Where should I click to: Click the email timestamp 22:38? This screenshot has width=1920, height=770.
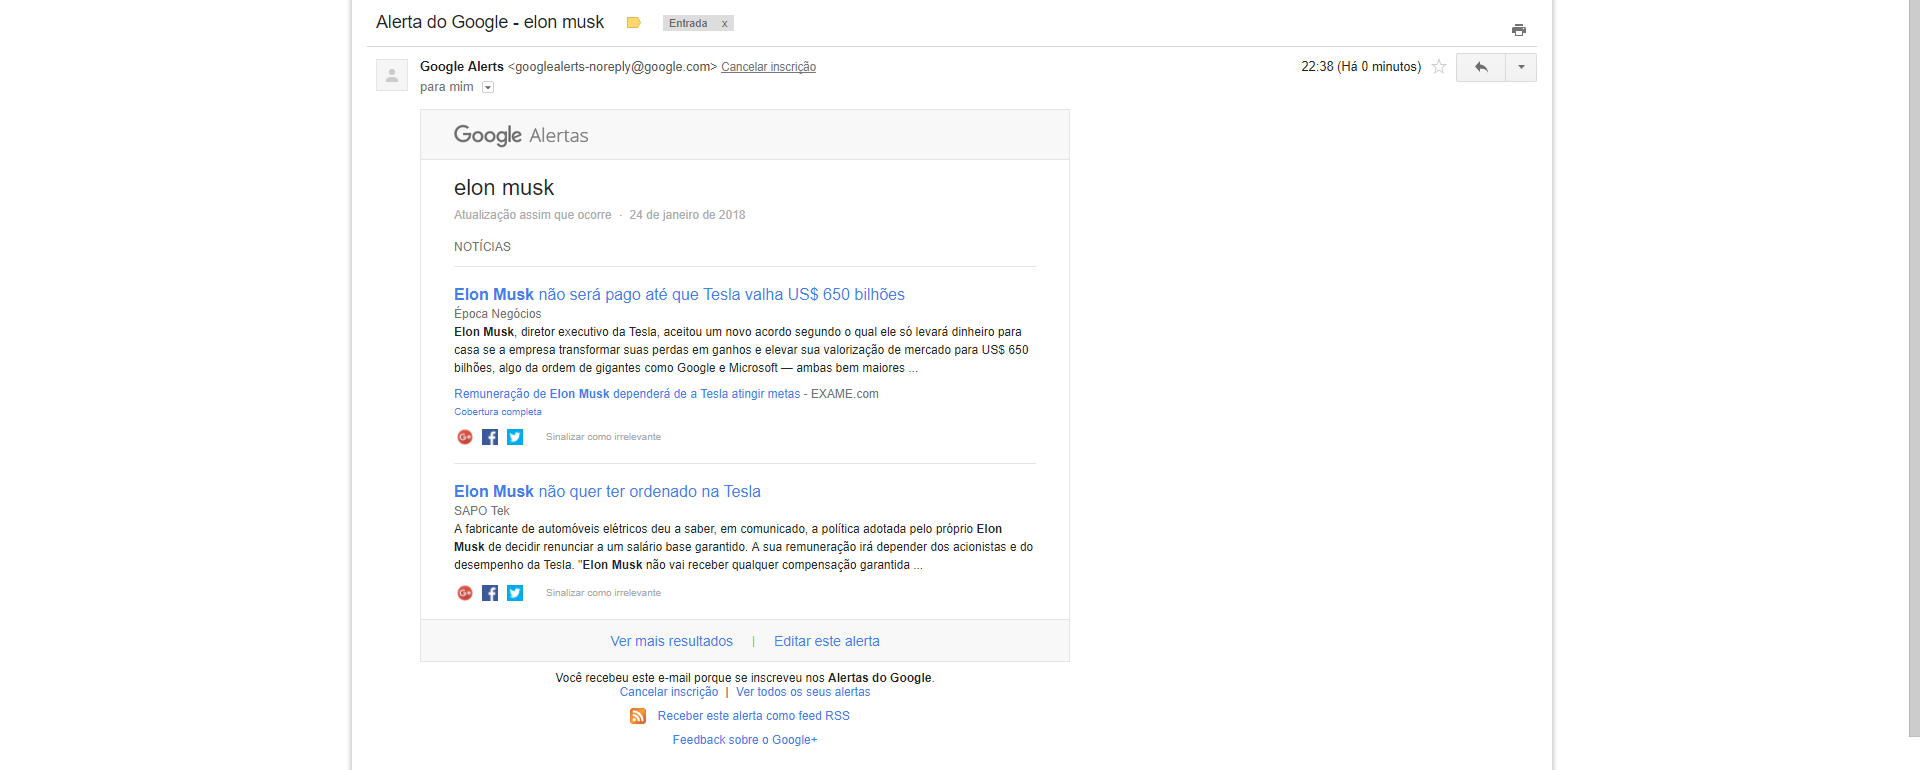point(1361,67)
